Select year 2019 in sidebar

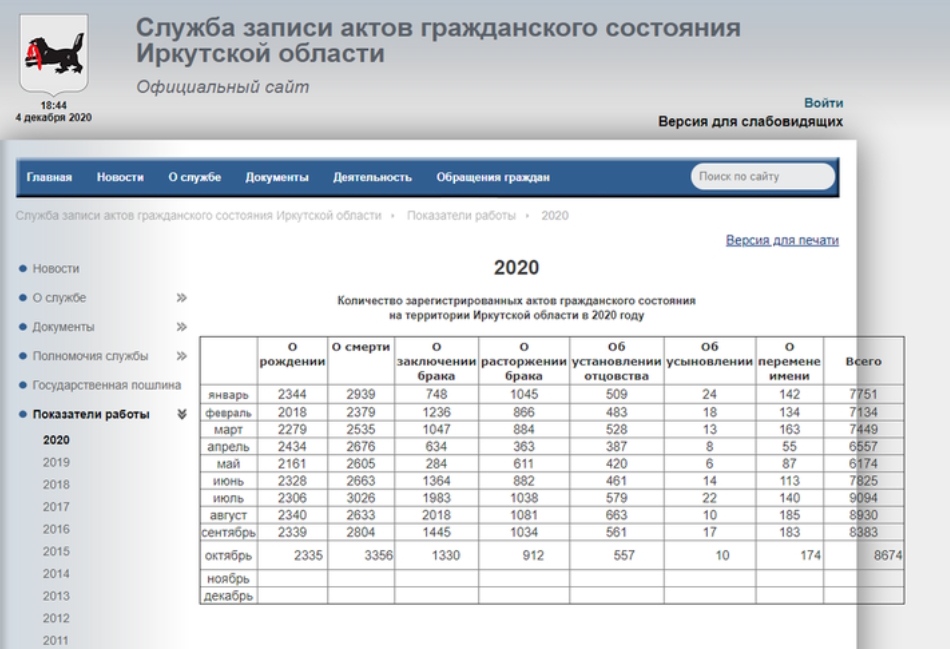click(x=56, y=462)
